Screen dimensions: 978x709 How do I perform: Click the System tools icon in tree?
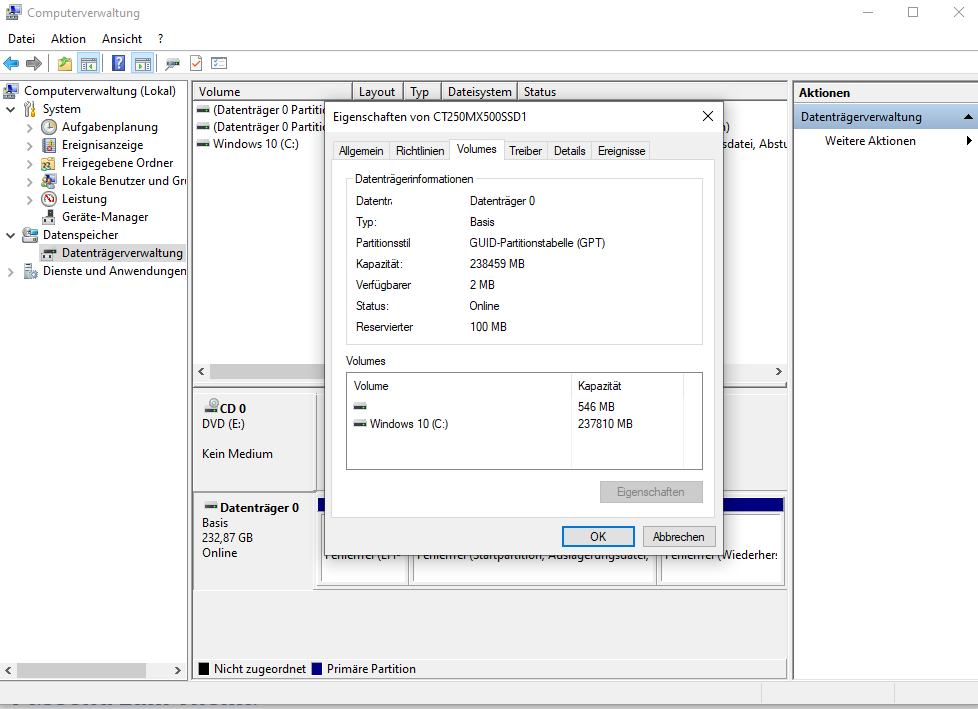(x=30, y=109)
